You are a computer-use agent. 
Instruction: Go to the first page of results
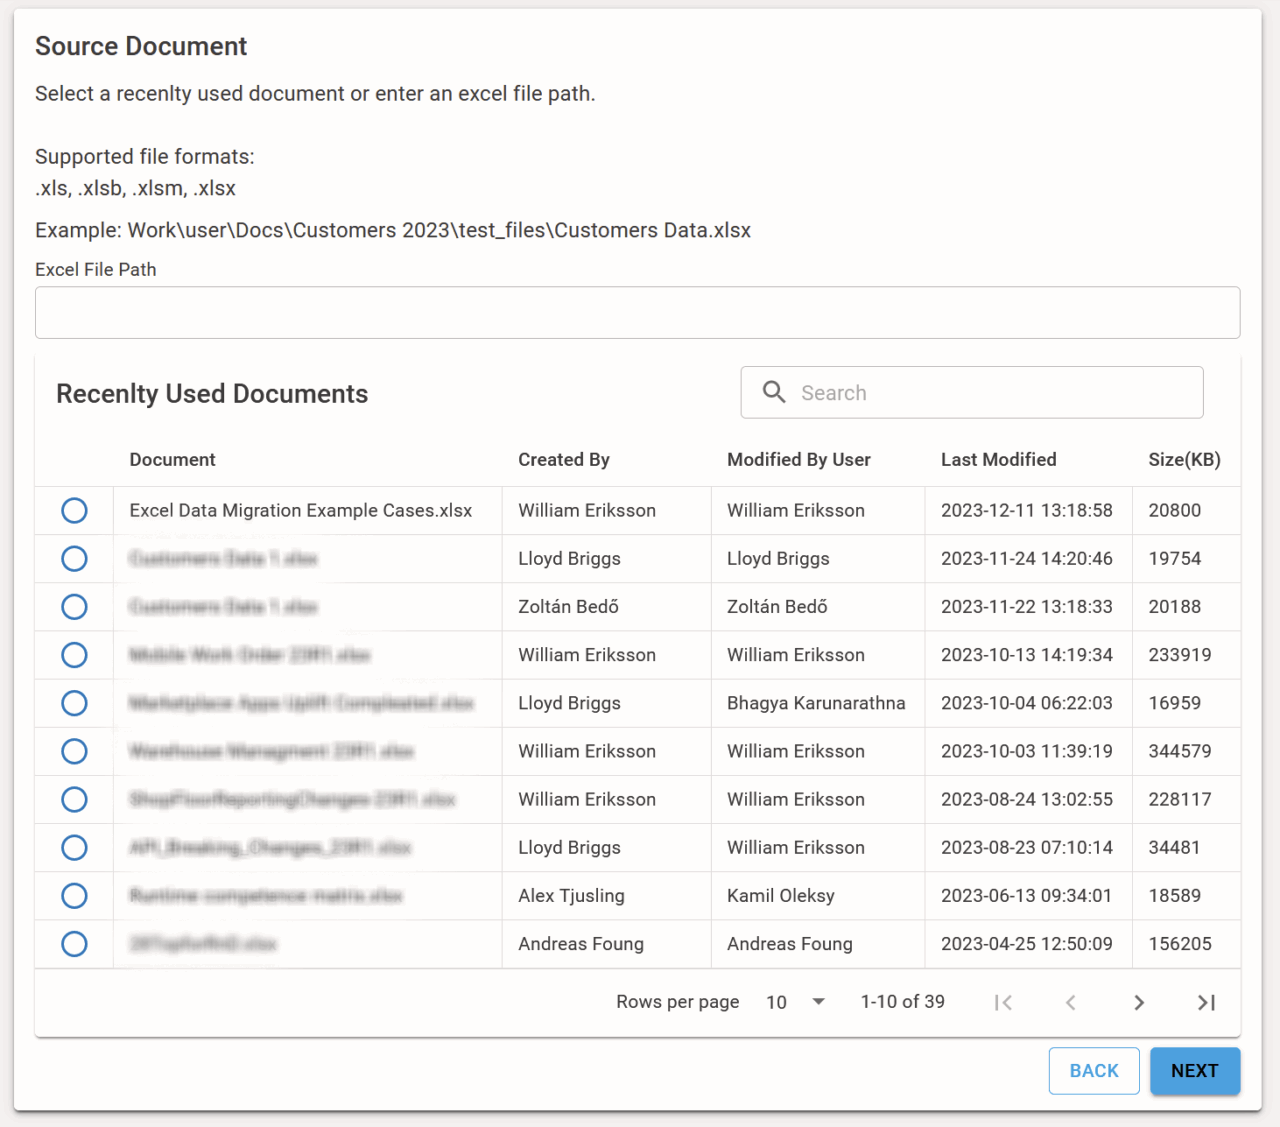click(1003, 1002)
